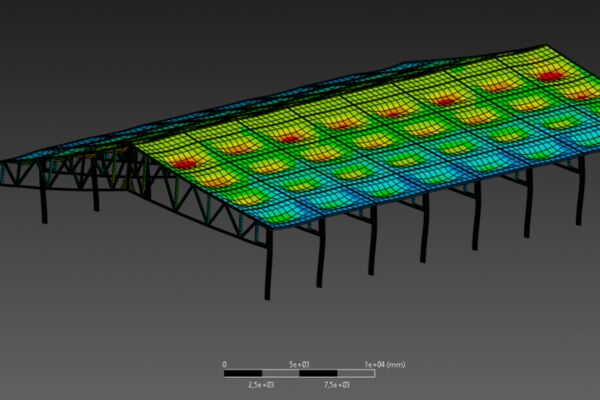The width and height of the screenshot is (600, 400).
Task: Select the black-and-white scale ruler bar
Action: (300, 373)
